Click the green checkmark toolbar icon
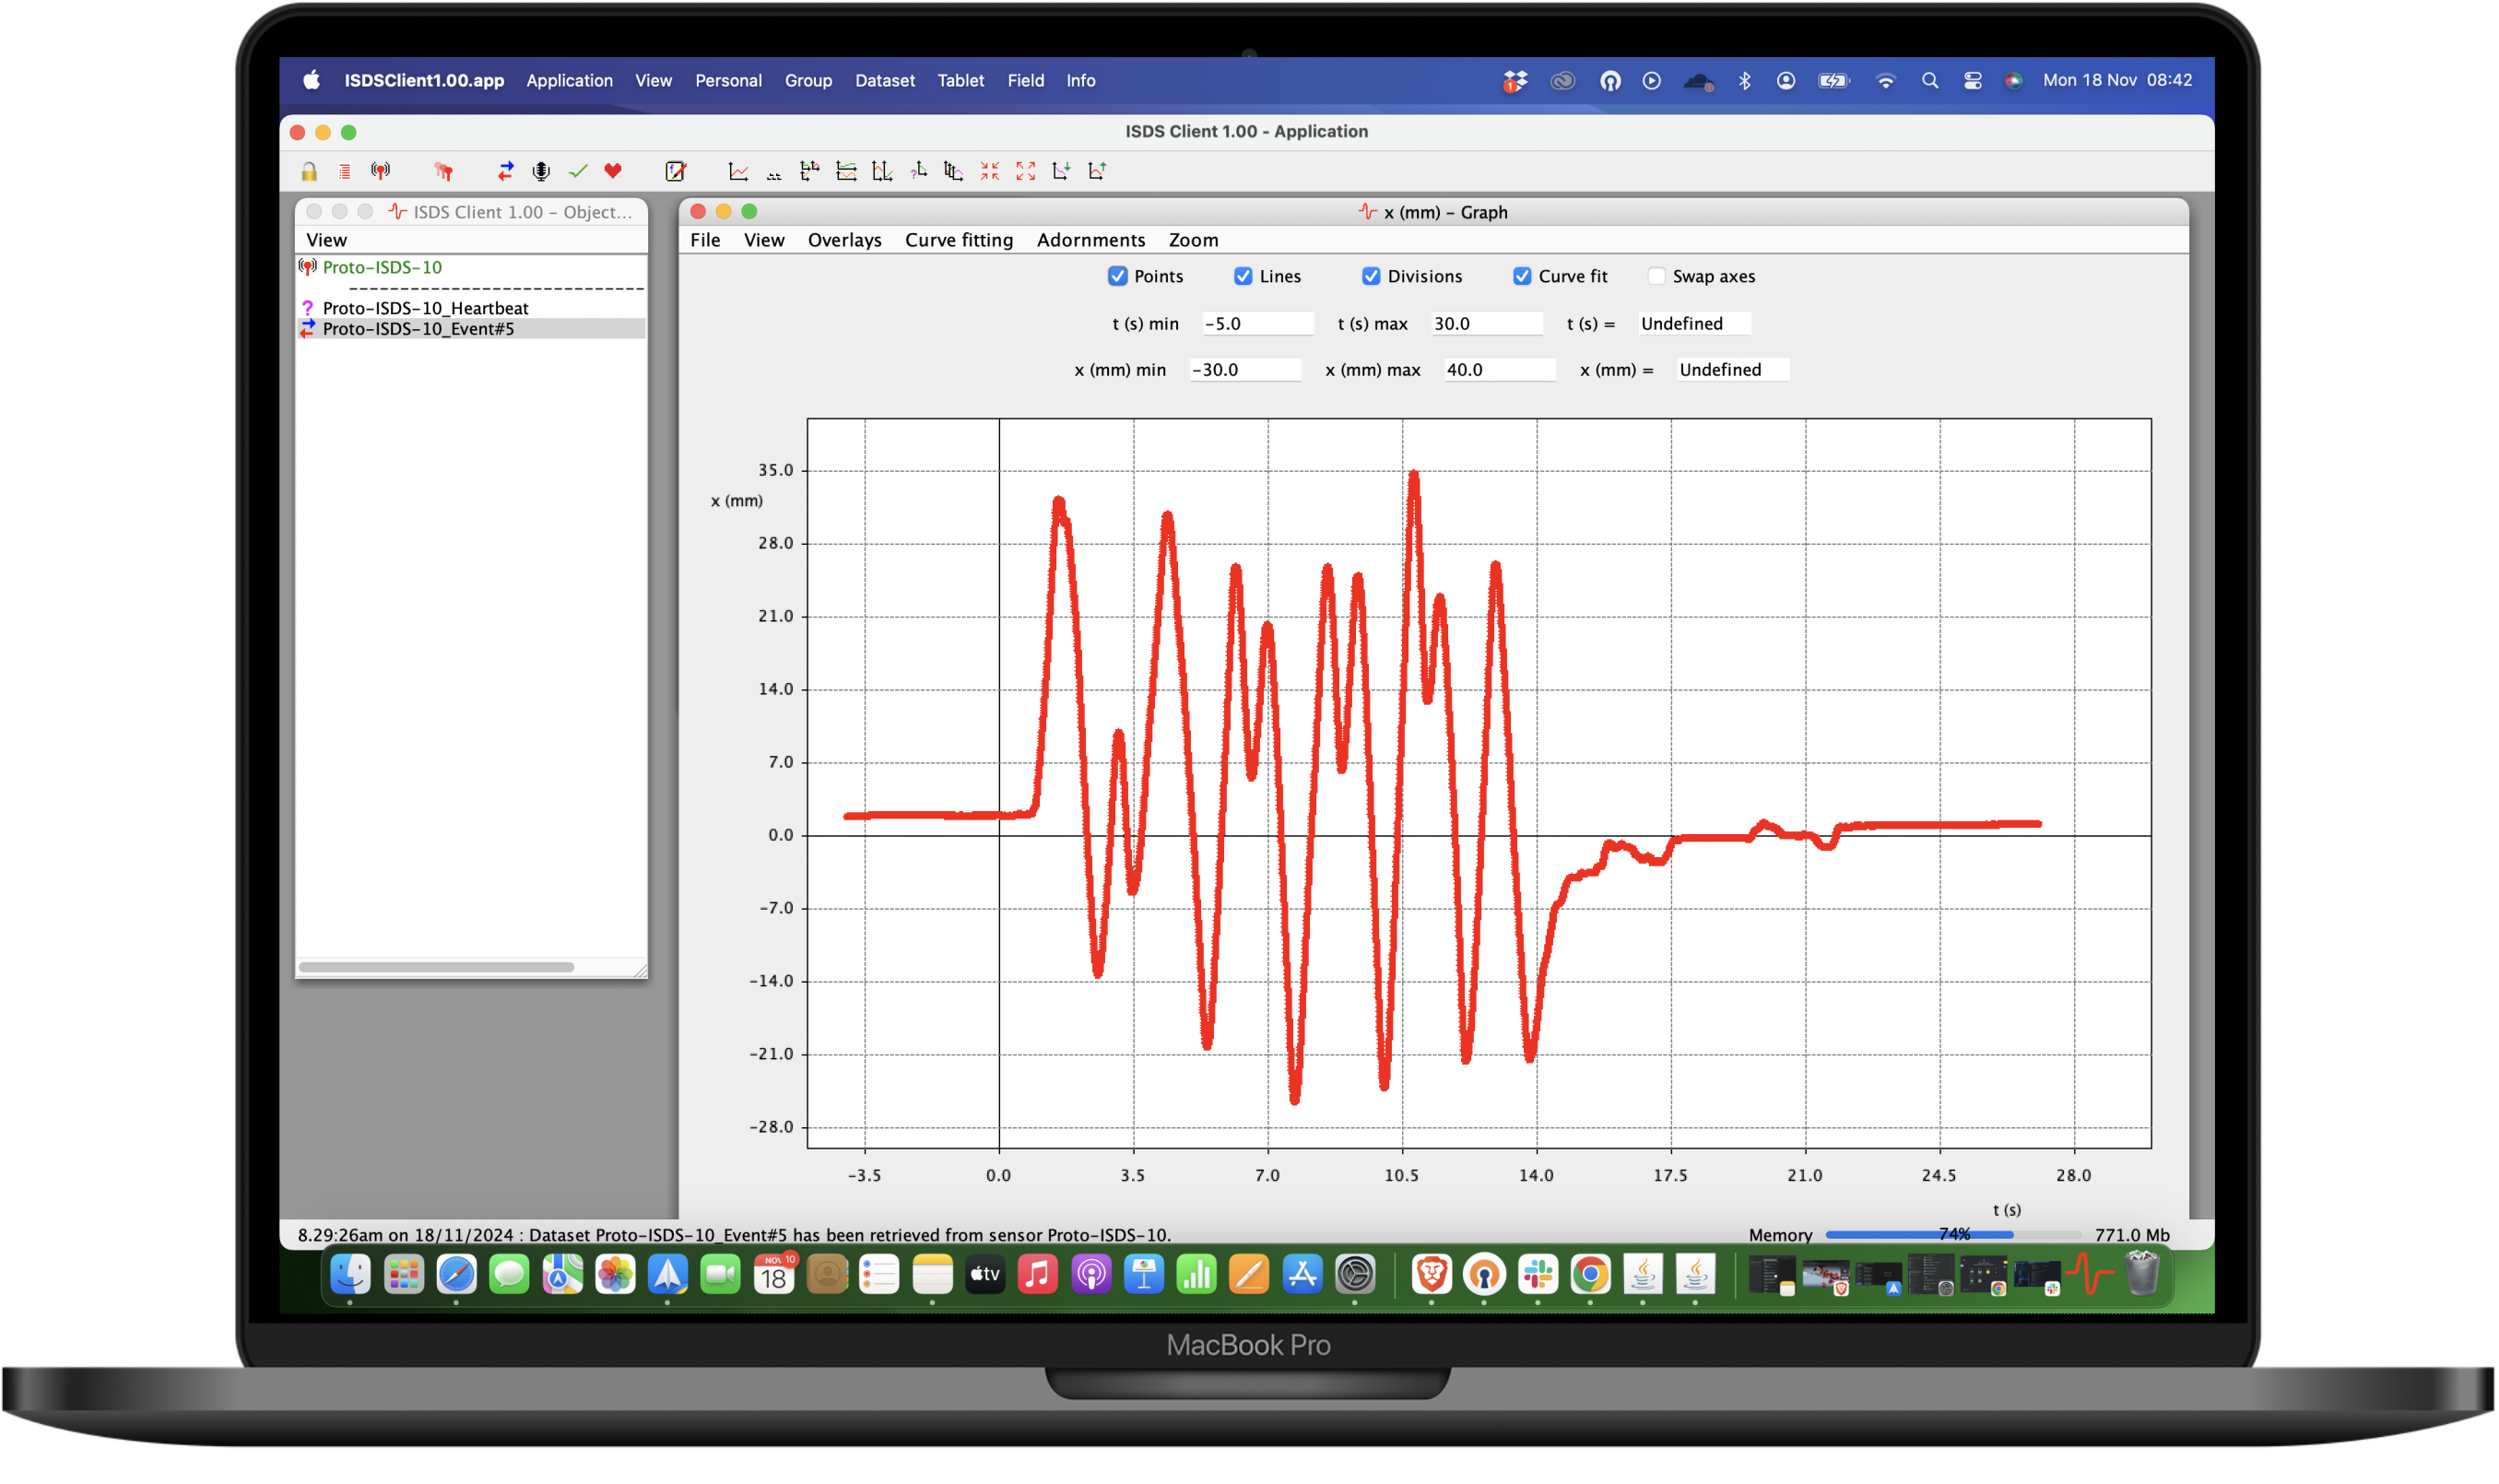This screenshot has height=1484, width=2499. pyautogui.click(x=578, y=171)
